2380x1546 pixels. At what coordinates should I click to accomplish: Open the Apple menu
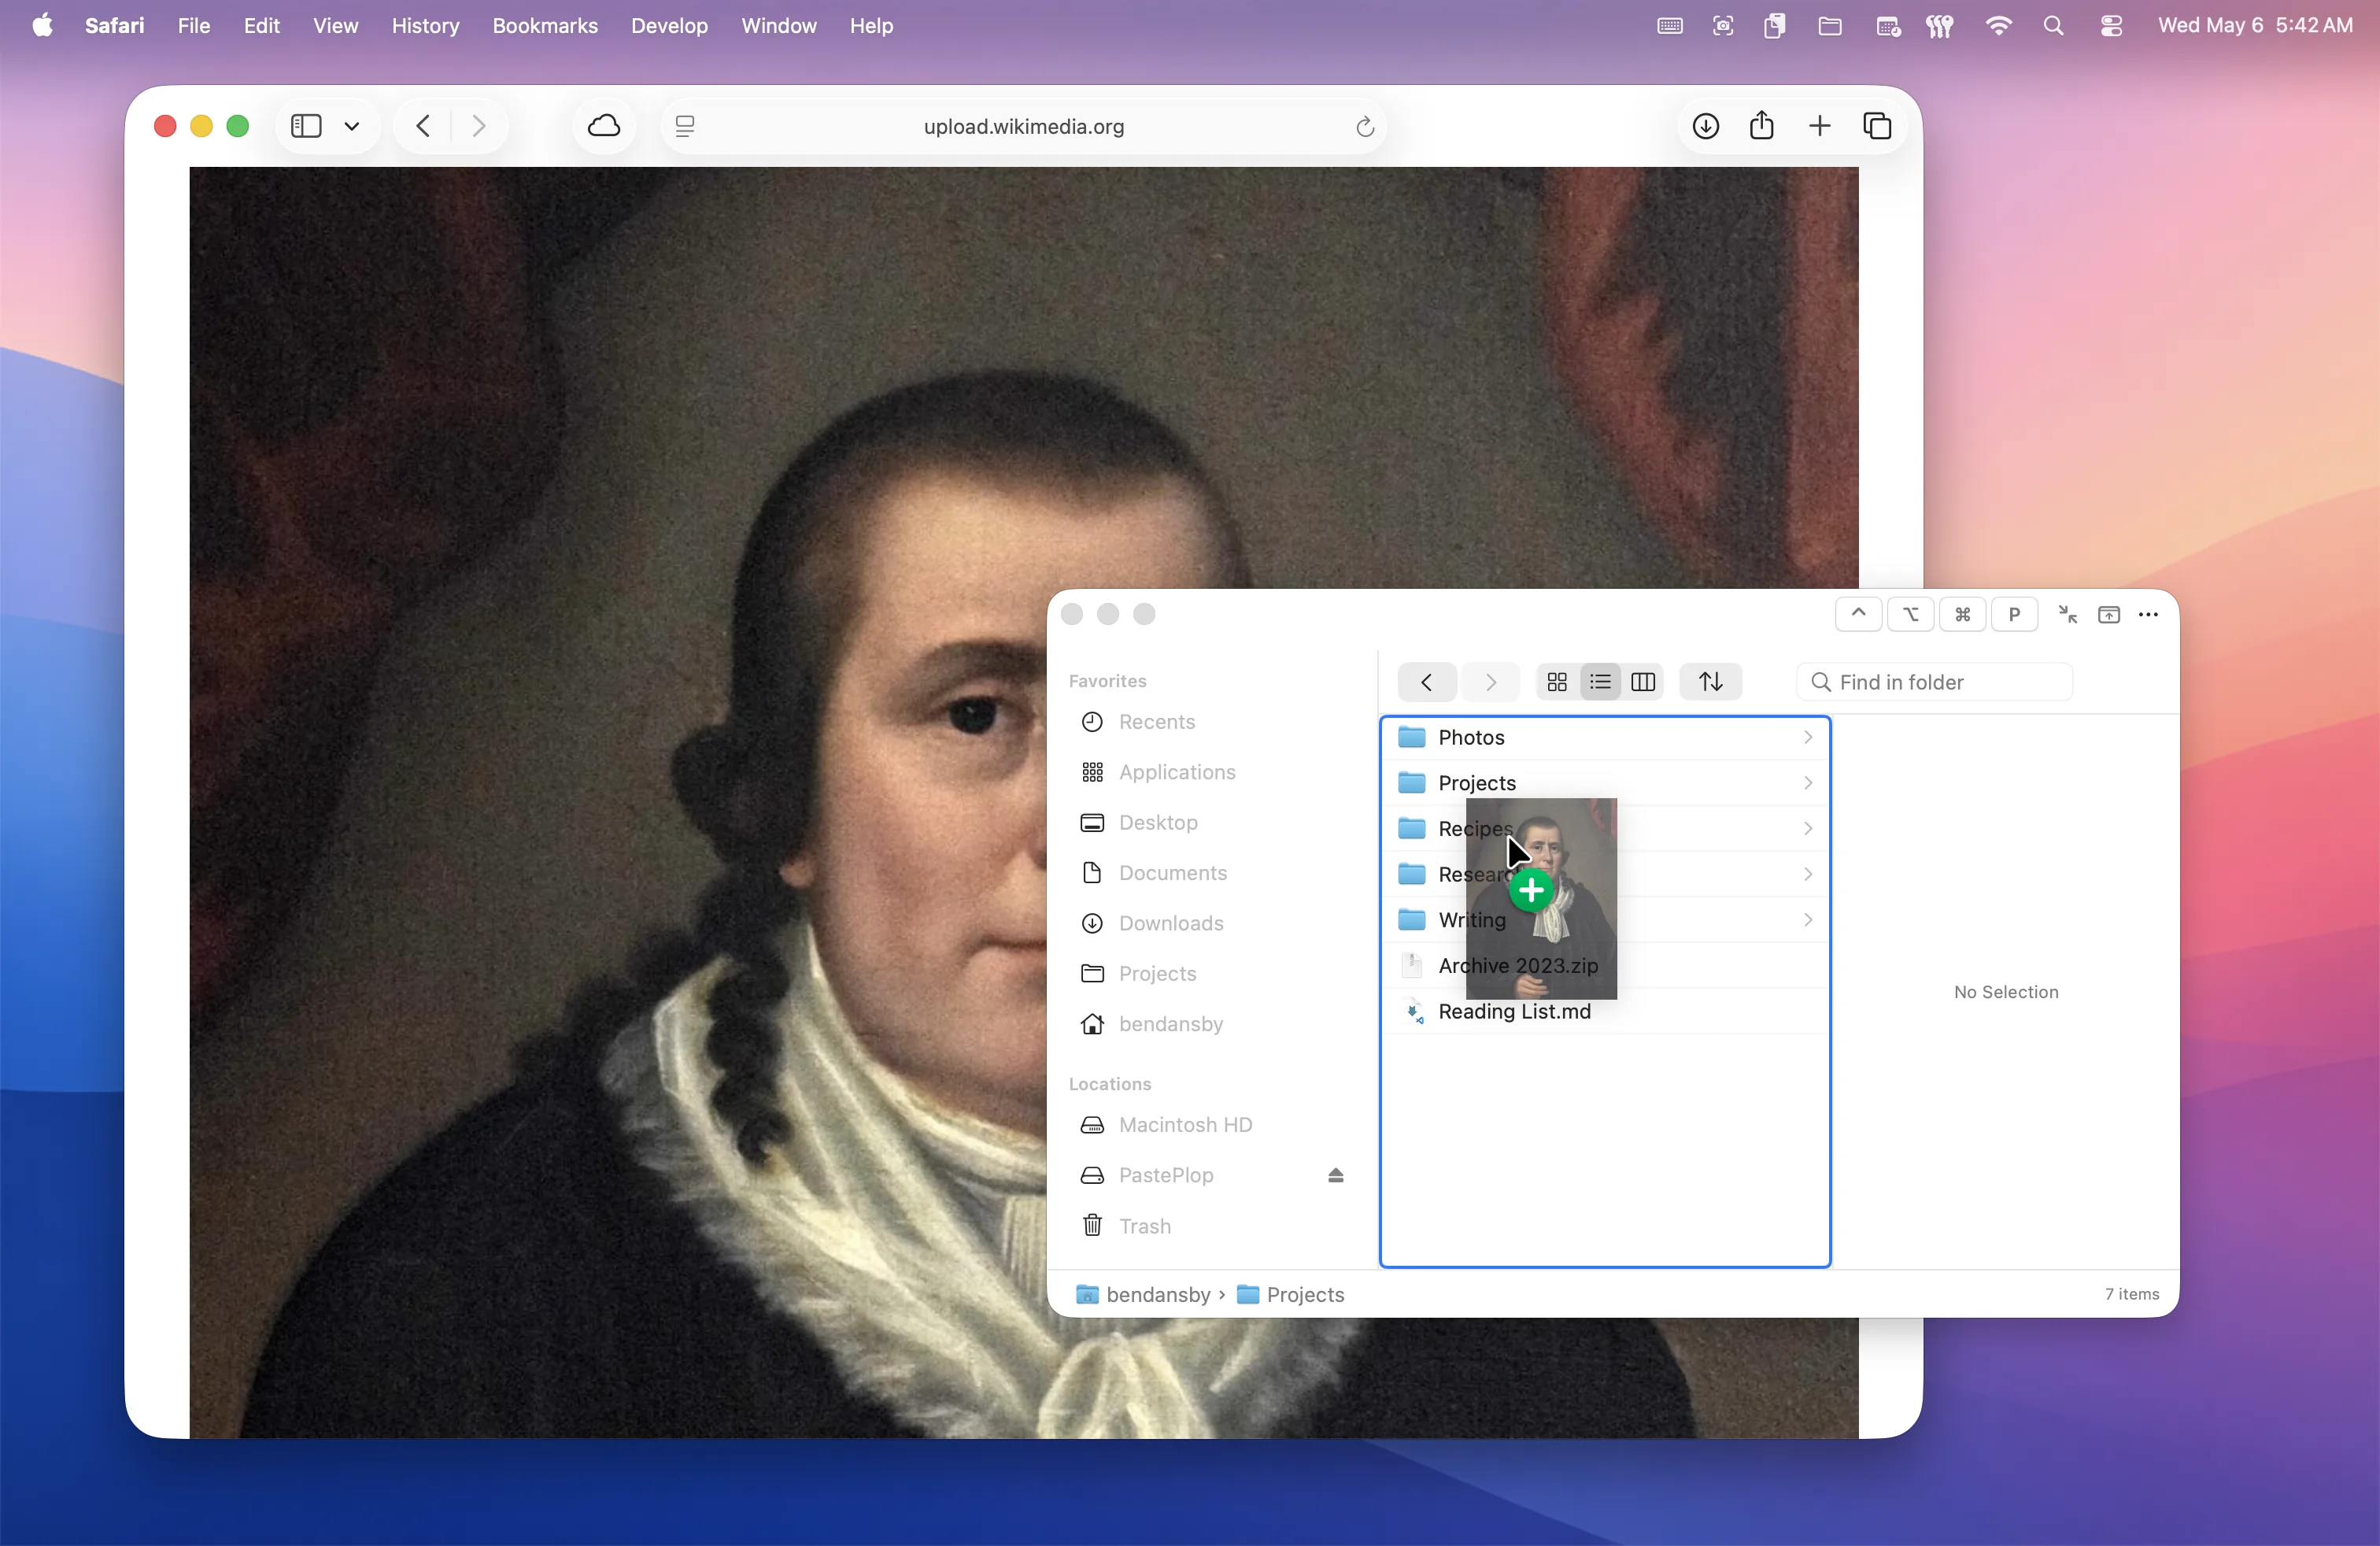point(42,26)
